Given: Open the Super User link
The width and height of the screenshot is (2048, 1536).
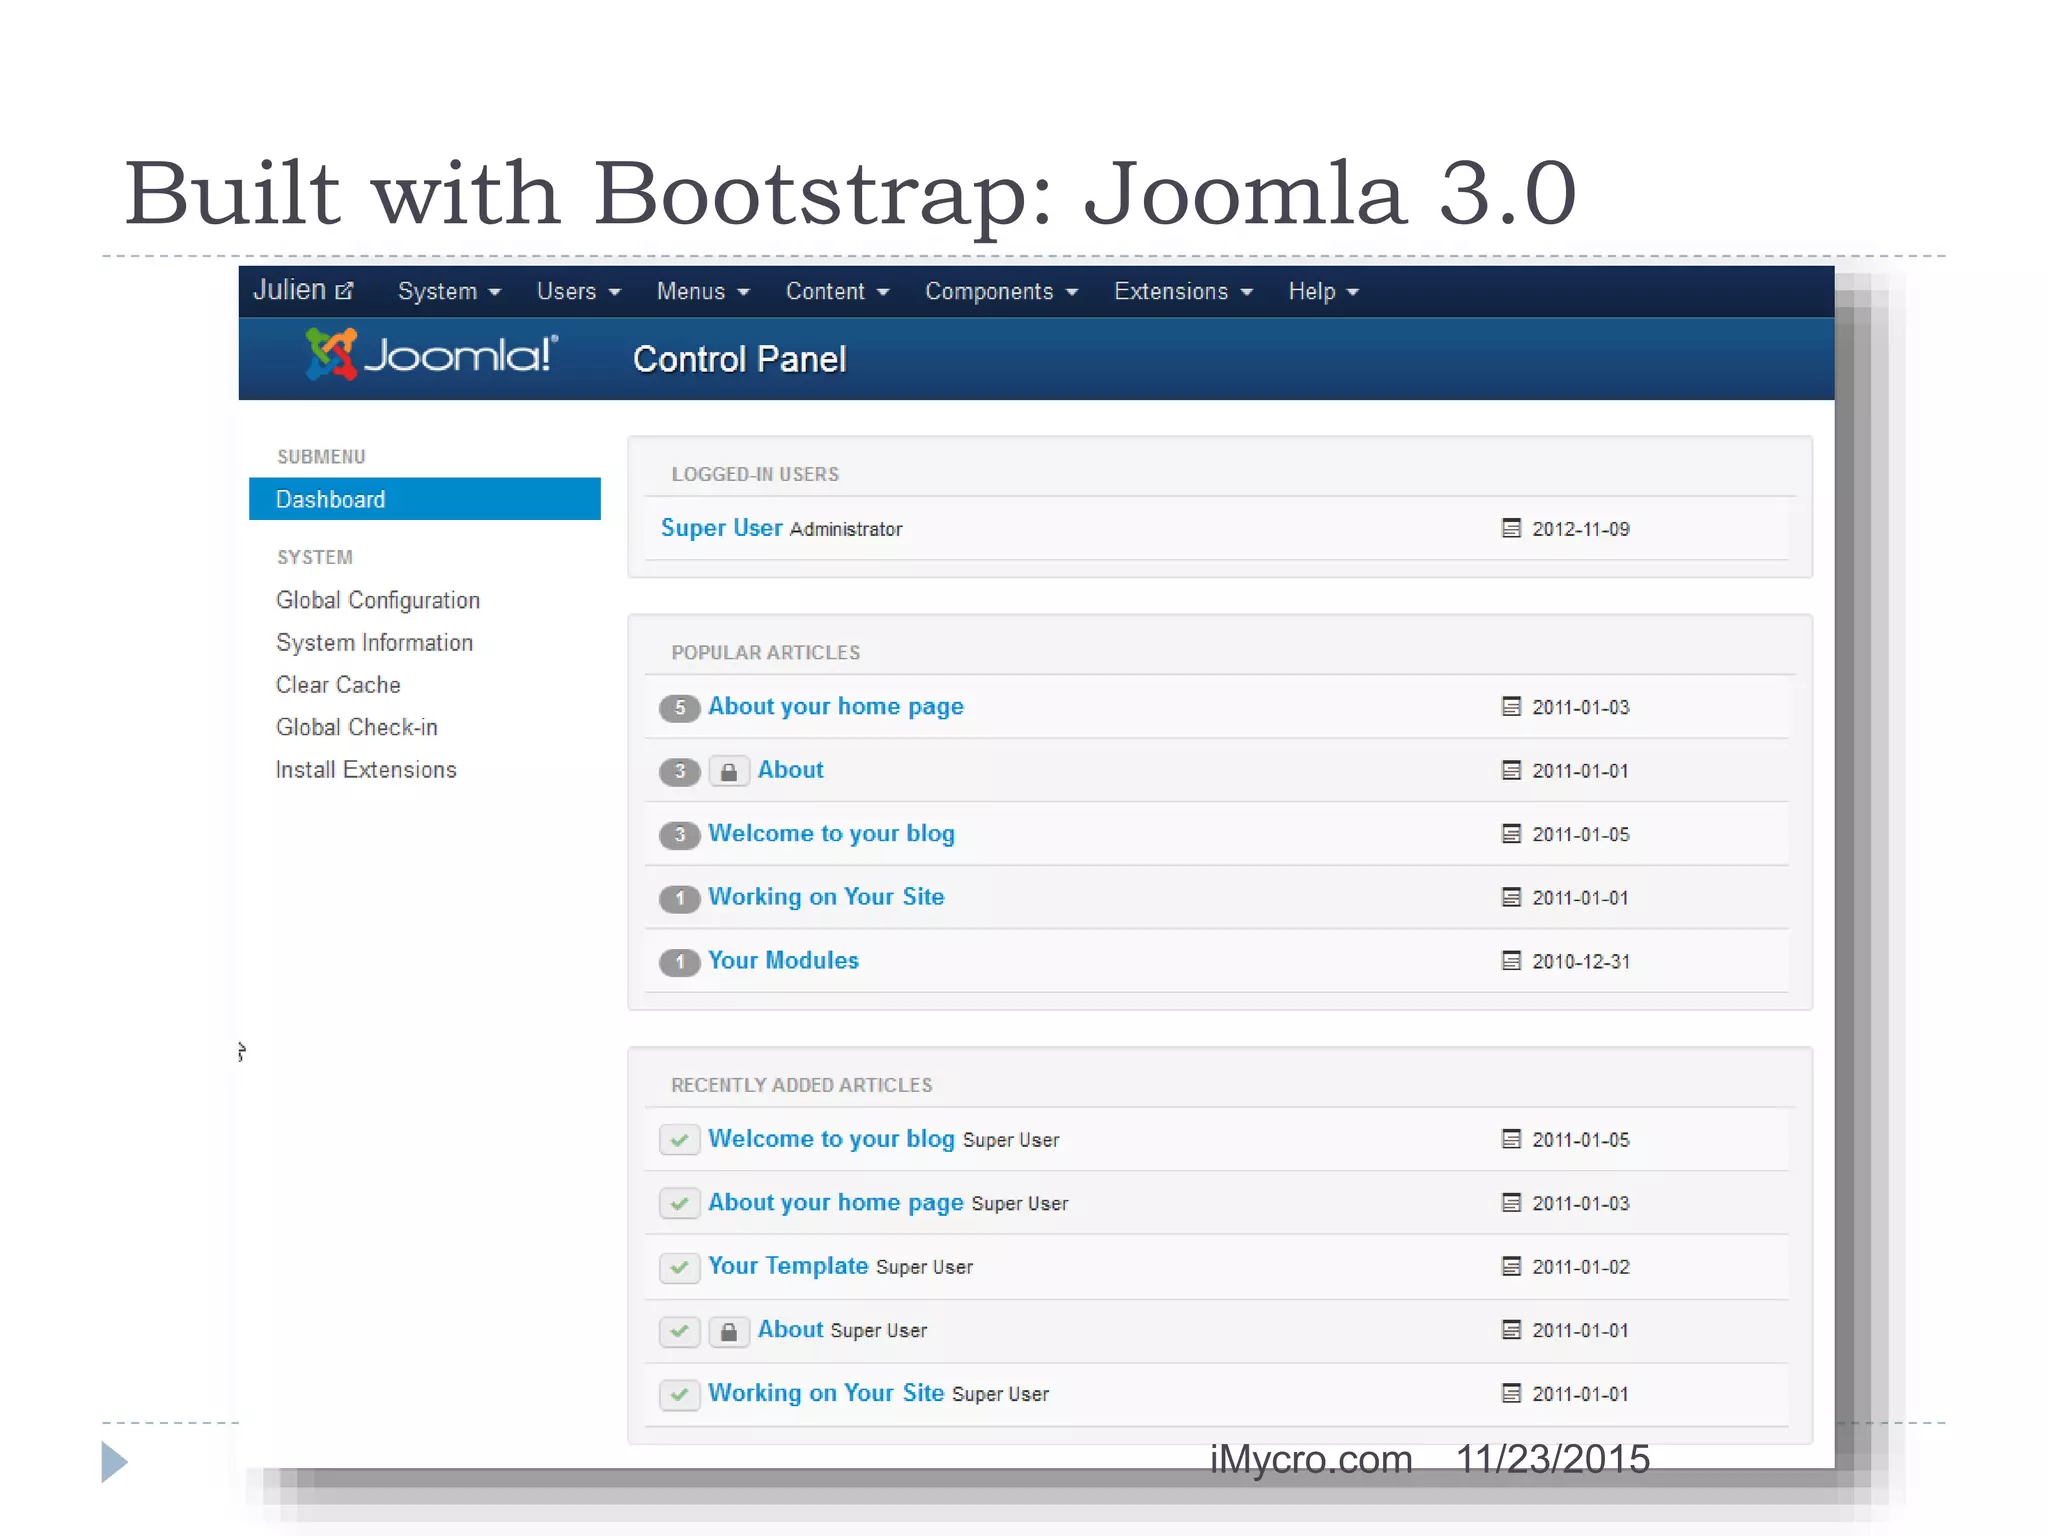Looking at the screenshot, I should click(x=721, y=527).
